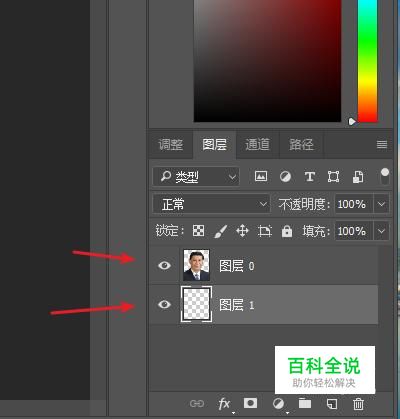Open the 正常 blend mode dropdown
Image resolution: width=400 pixels, height=419 pixels.
pos(211,204)
